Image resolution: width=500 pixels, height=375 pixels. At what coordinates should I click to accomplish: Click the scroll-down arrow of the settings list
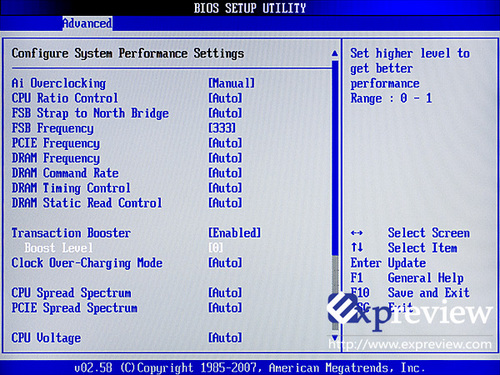pyautogui.click(x=335, y=338)
